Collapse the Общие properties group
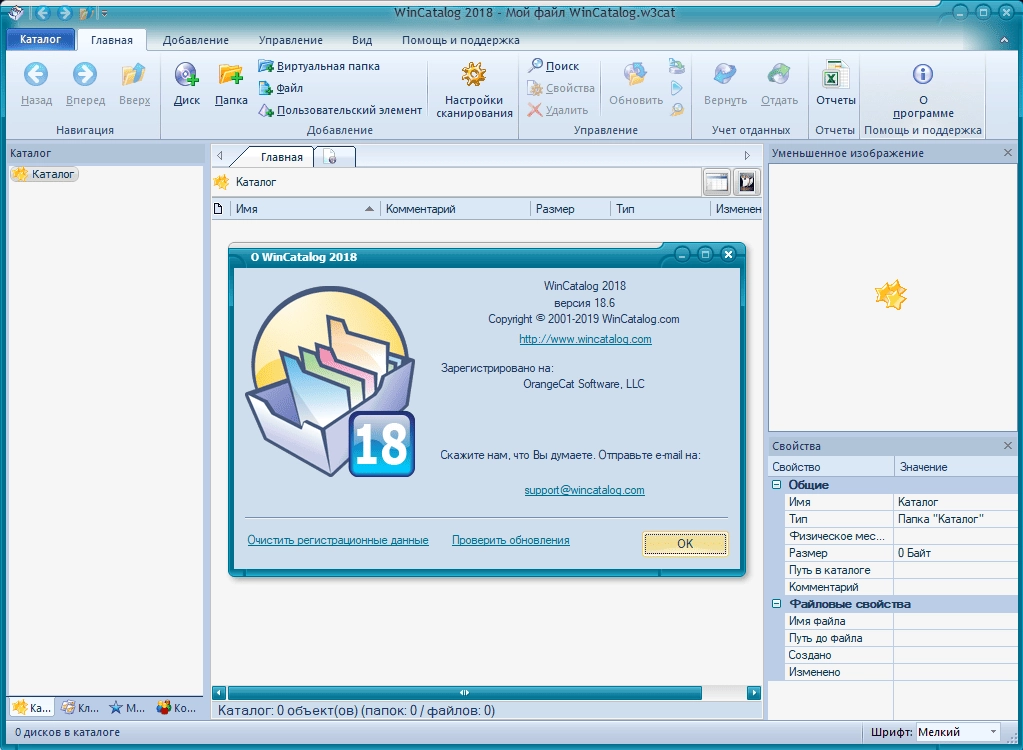 776,485
